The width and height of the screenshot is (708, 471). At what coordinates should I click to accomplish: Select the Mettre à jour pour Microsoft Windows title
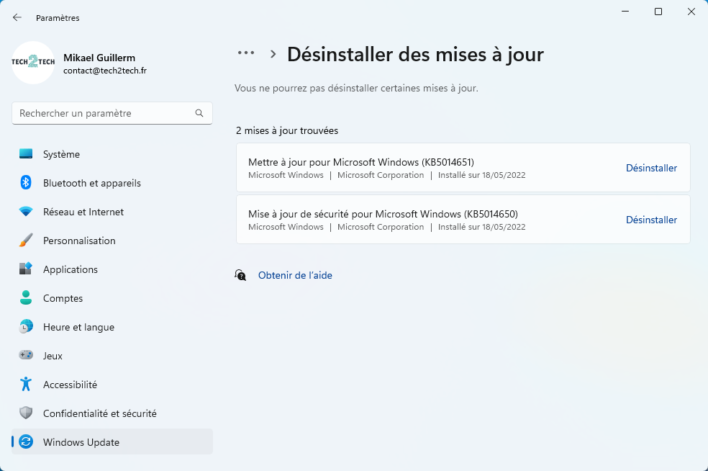click(x=361, y=162)
